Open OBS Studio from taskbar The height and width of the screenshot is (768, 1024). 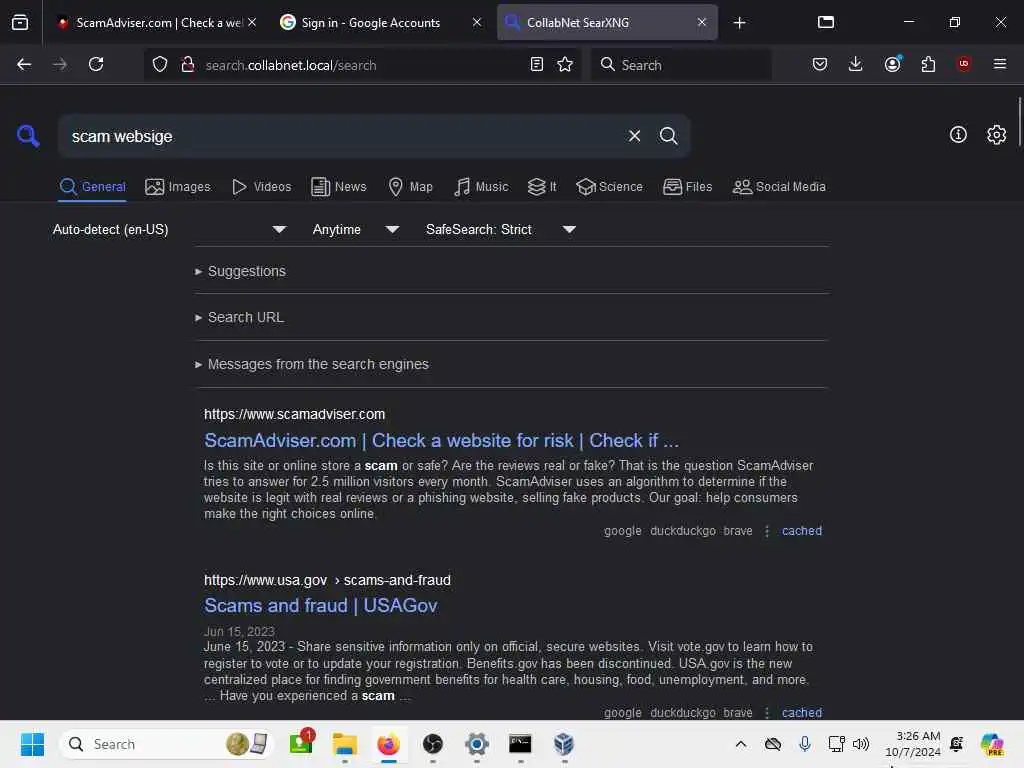(432, 744)
